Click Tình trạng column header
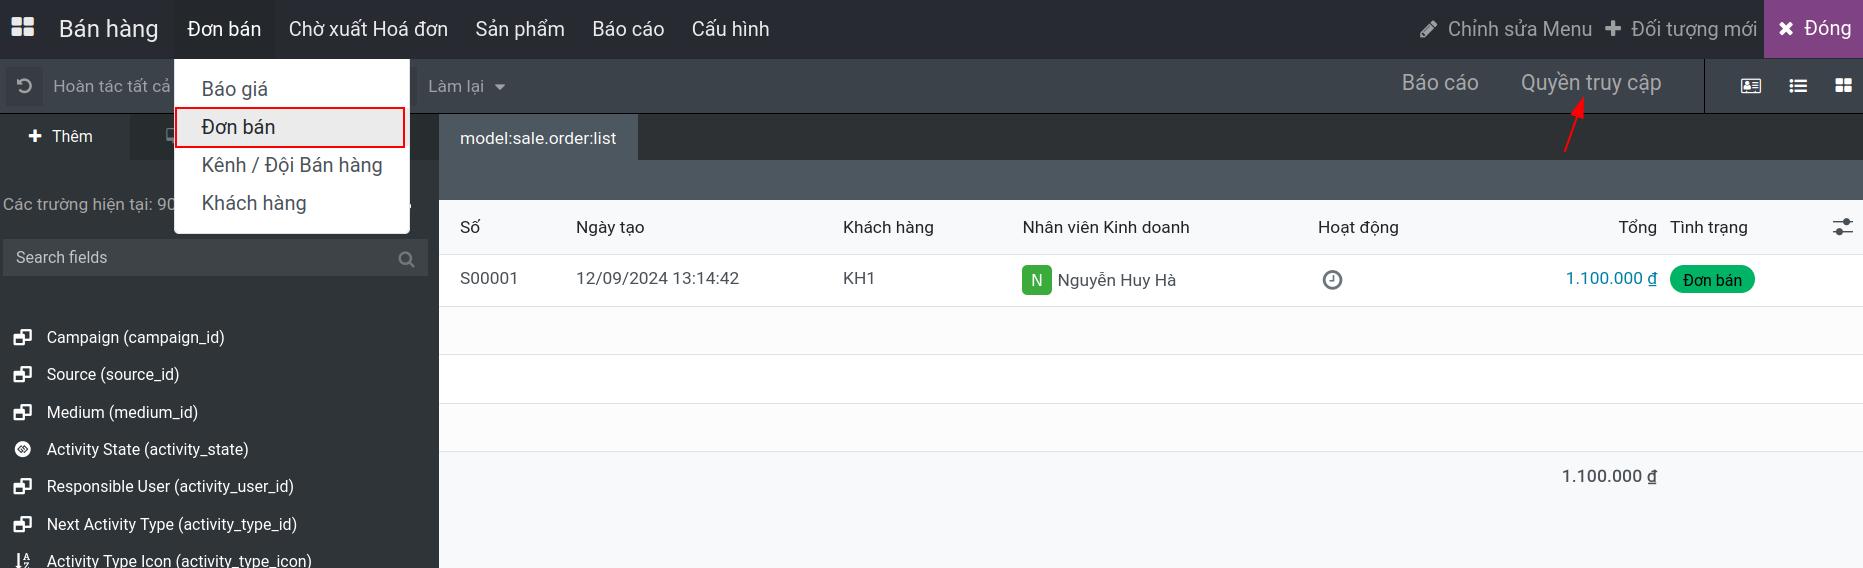1863x568 pixels. 1709,227
